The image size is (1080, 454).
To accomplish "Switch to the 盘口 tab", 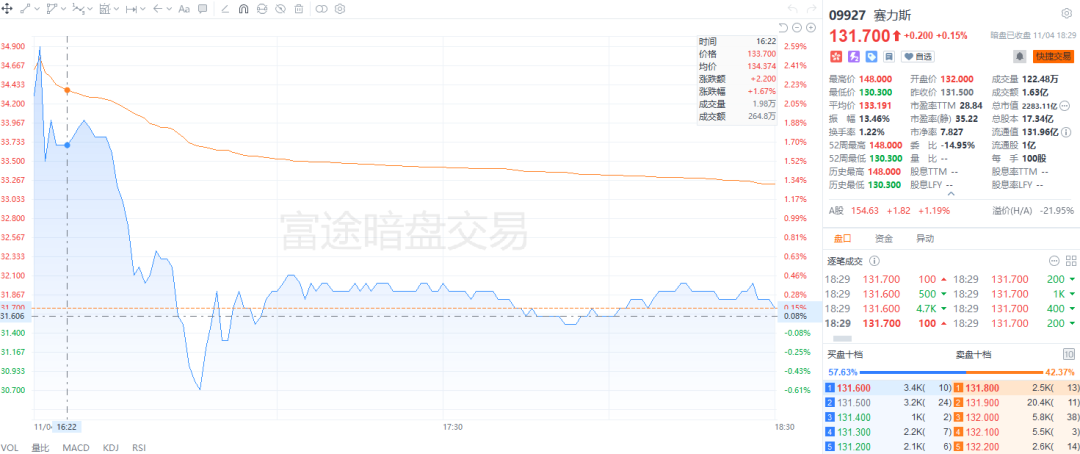I will 843,238.
